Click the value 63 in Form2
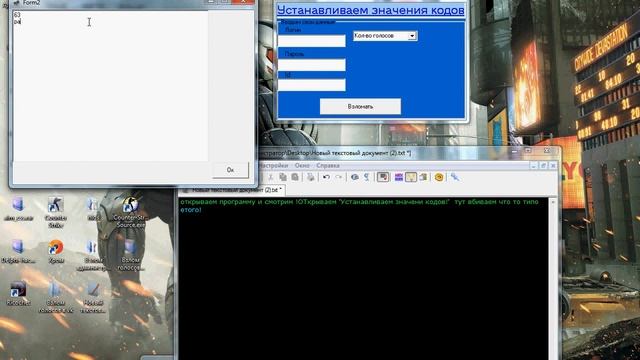This screenshot has width=640, height=360. (17, 15)
